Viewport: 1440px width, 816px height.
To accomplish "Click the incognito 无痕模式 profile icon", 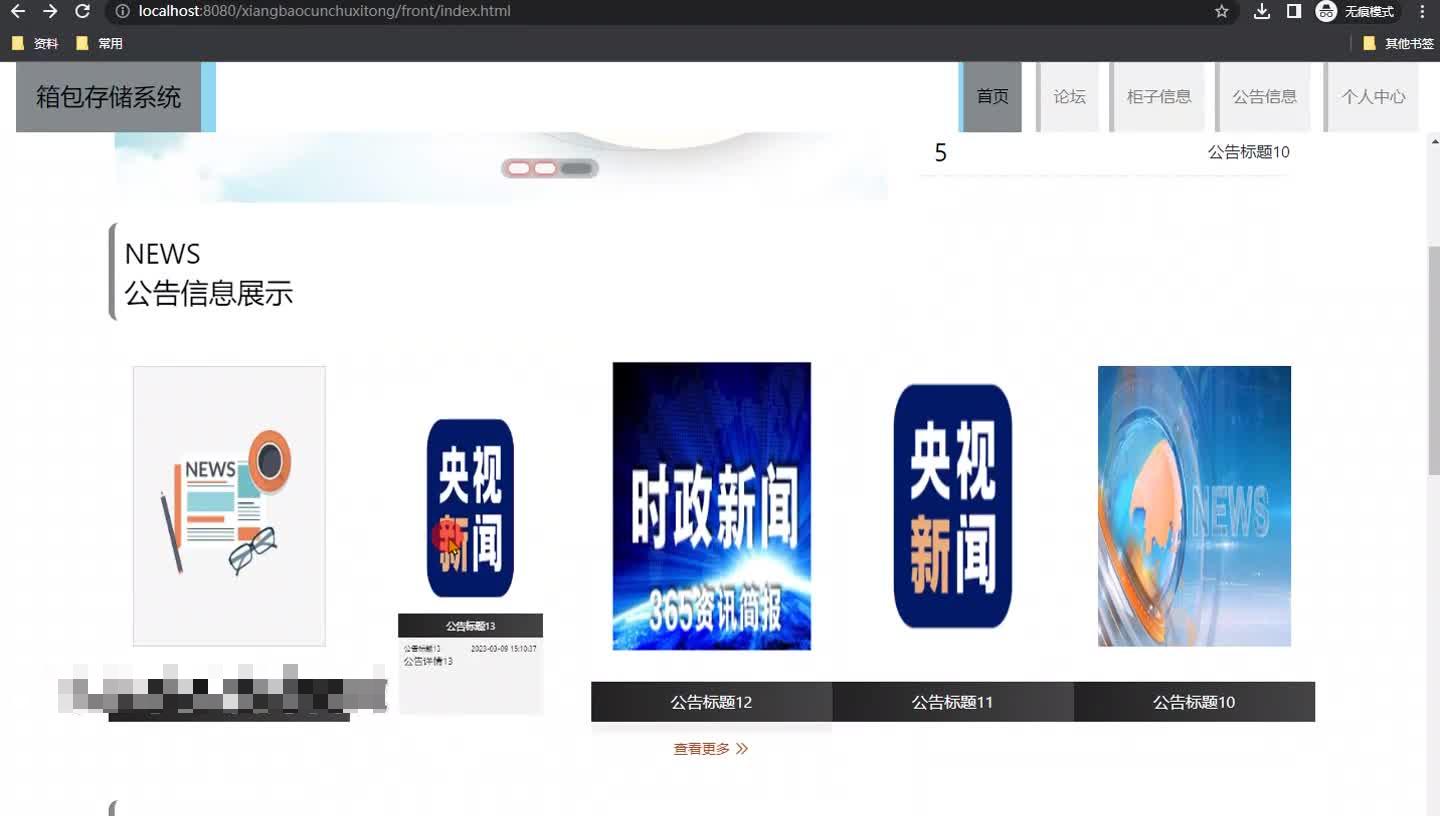I will click(1356, 11).
